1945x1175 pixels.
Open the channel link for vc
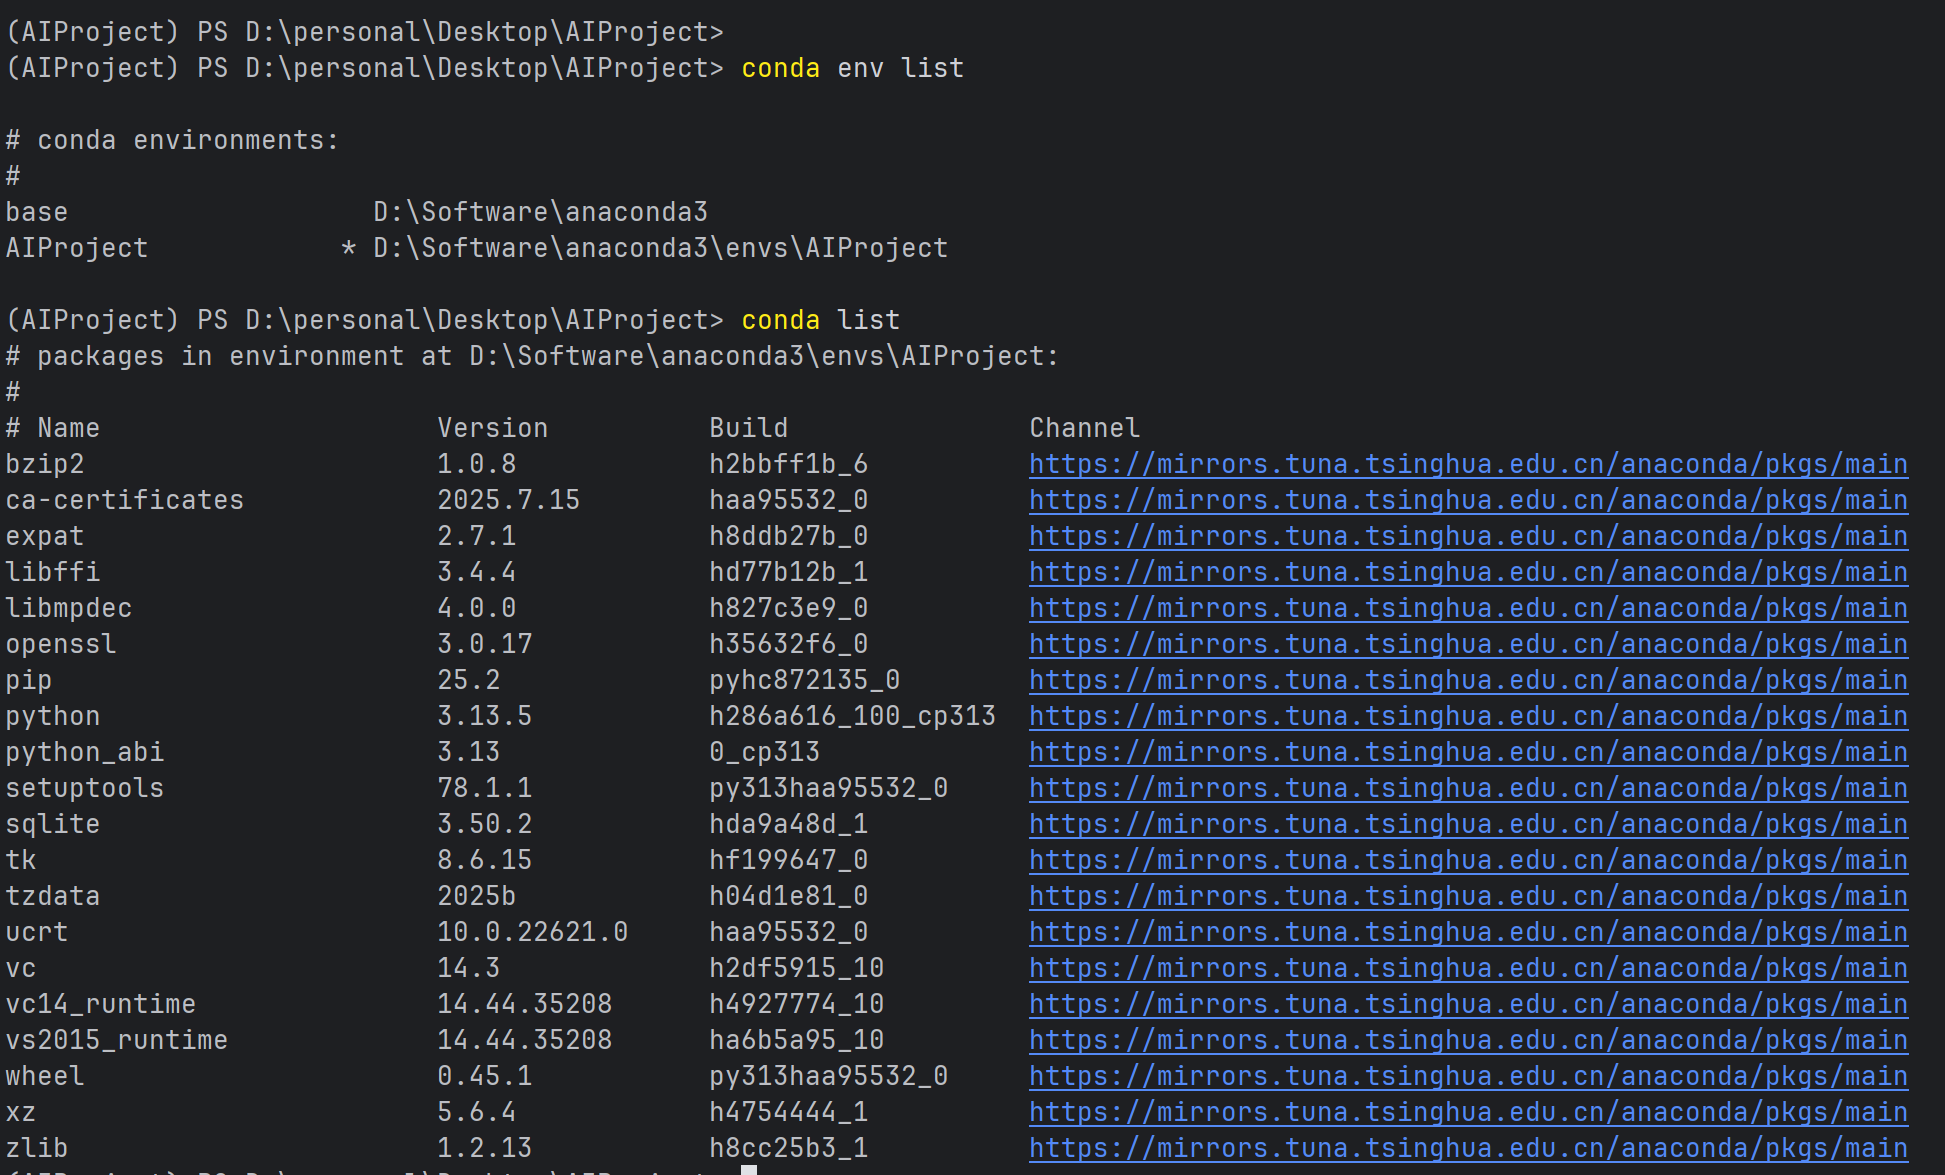tap(1468, 968)
